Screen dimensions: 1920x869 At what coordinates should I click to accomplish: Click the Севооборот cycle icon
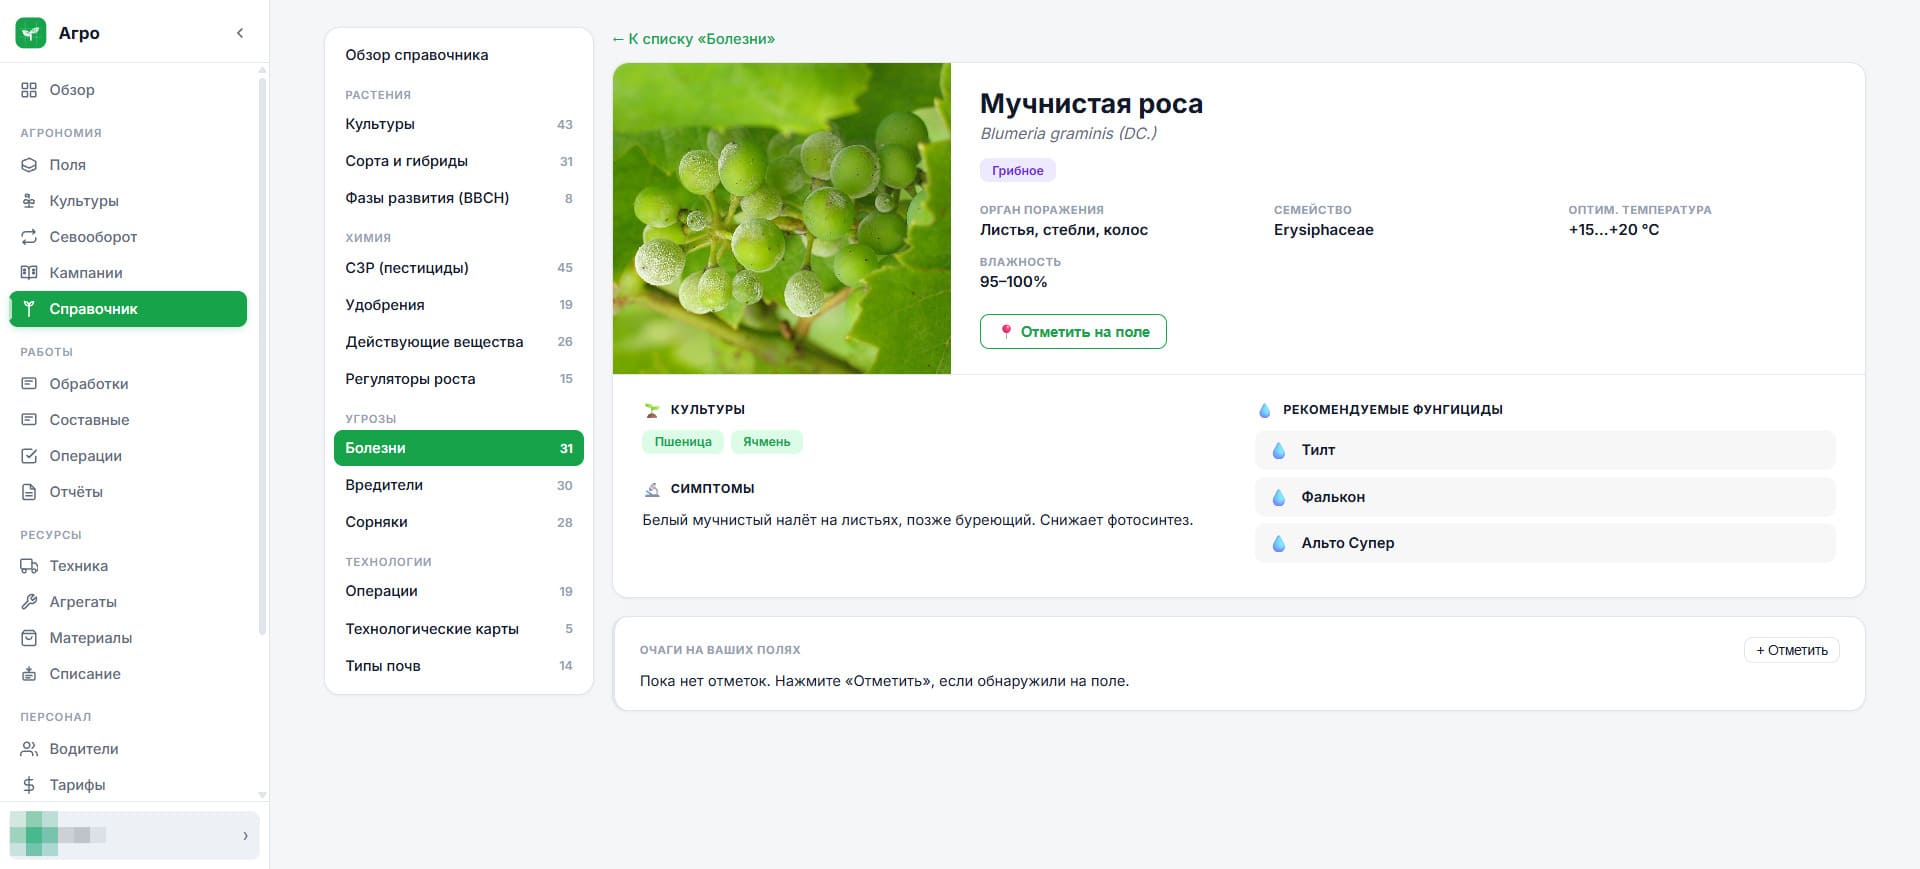click(x=29, y=237)
